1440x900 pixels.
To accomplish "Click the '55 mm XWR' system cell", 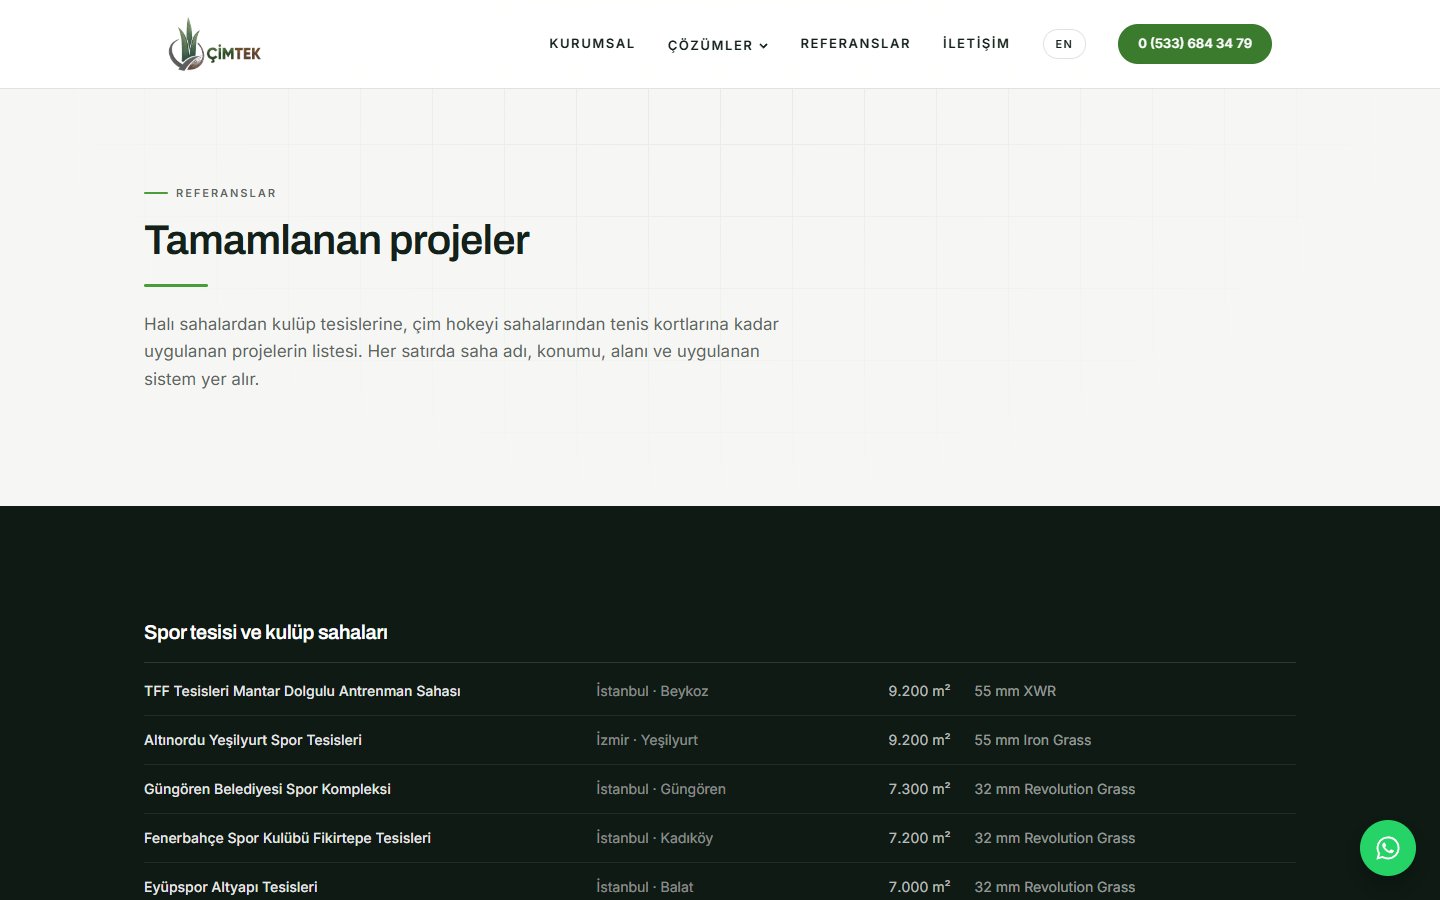I will tap(1015, 691).
